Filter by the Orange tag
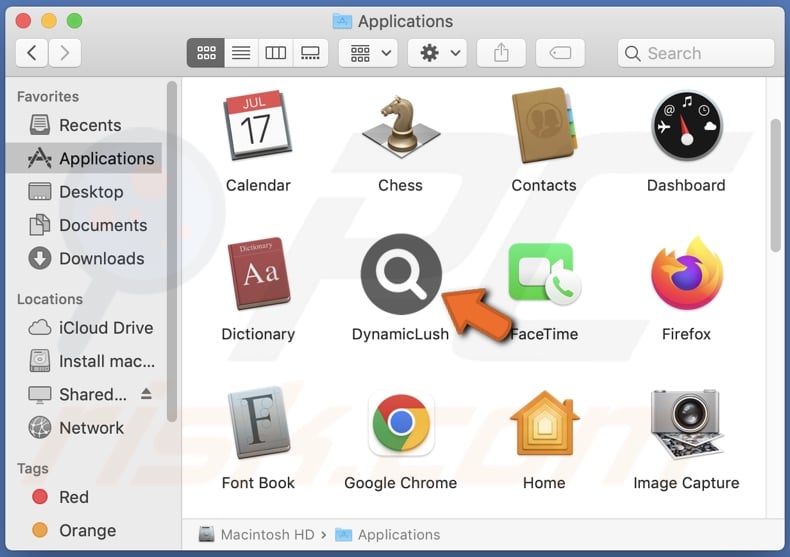Screen dimensions: 790x557 (85, 530)
